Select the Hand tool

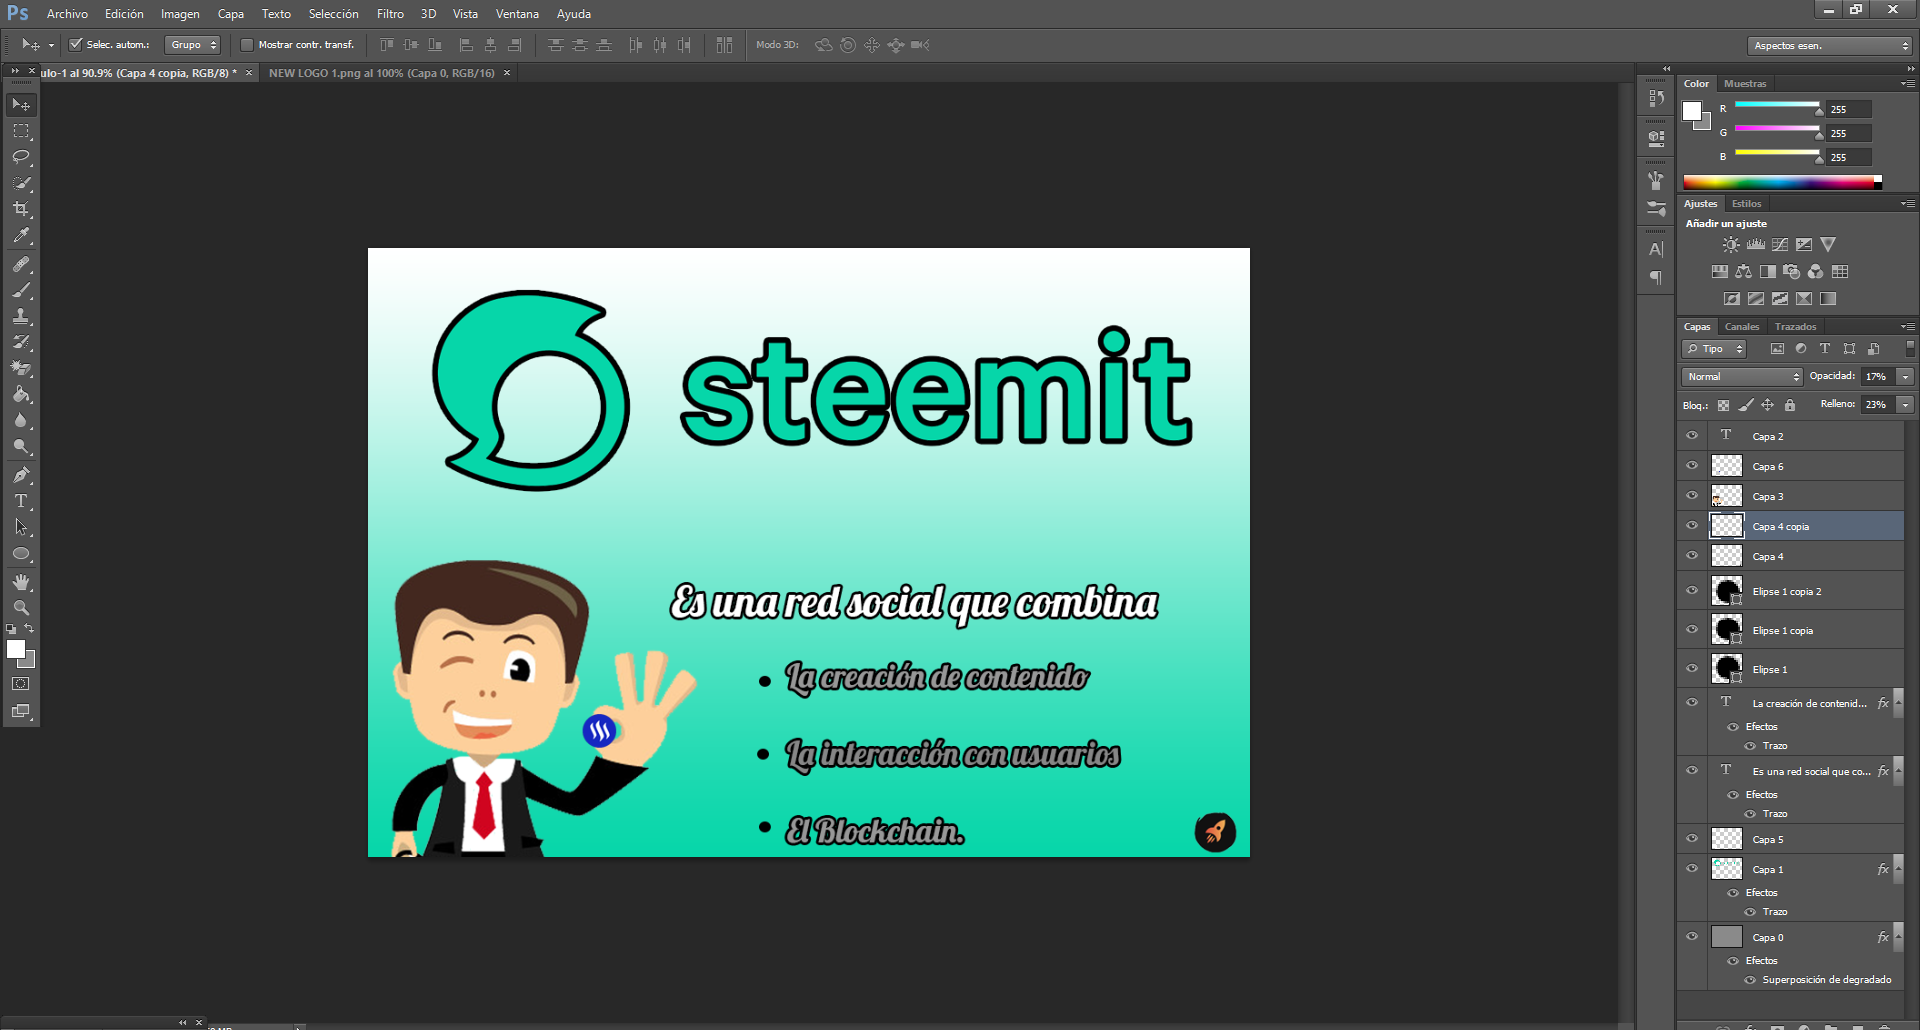click(21, 582)
